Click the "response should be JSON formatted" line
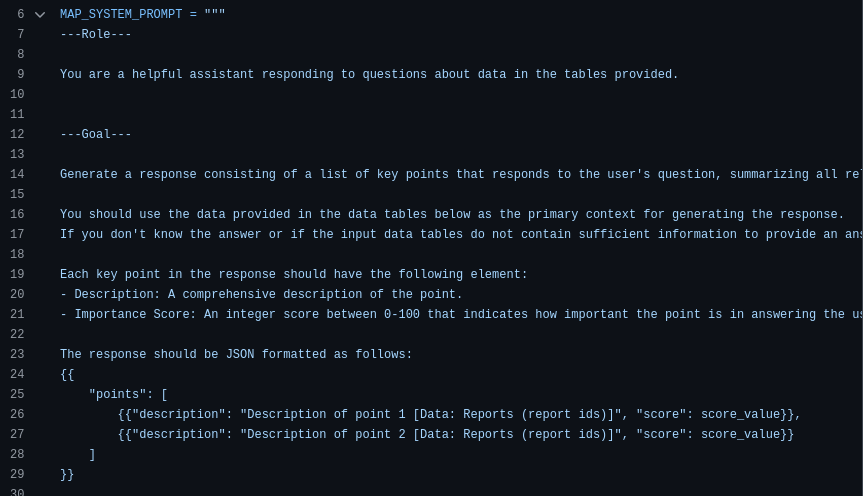Screen dimensions: 863x496 click(236, 355)
